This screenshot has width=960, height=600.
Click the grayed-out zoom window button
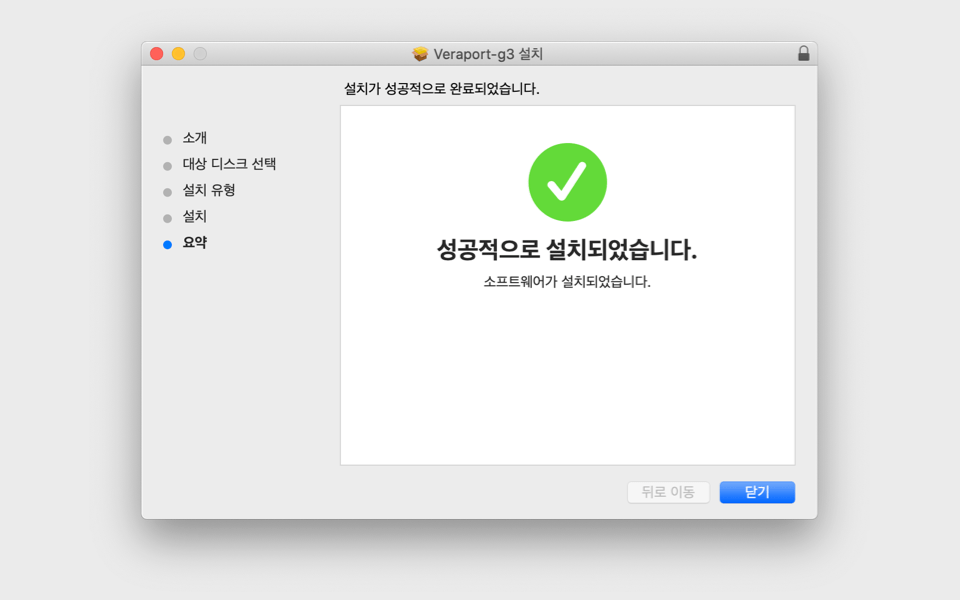pos(200,54)
